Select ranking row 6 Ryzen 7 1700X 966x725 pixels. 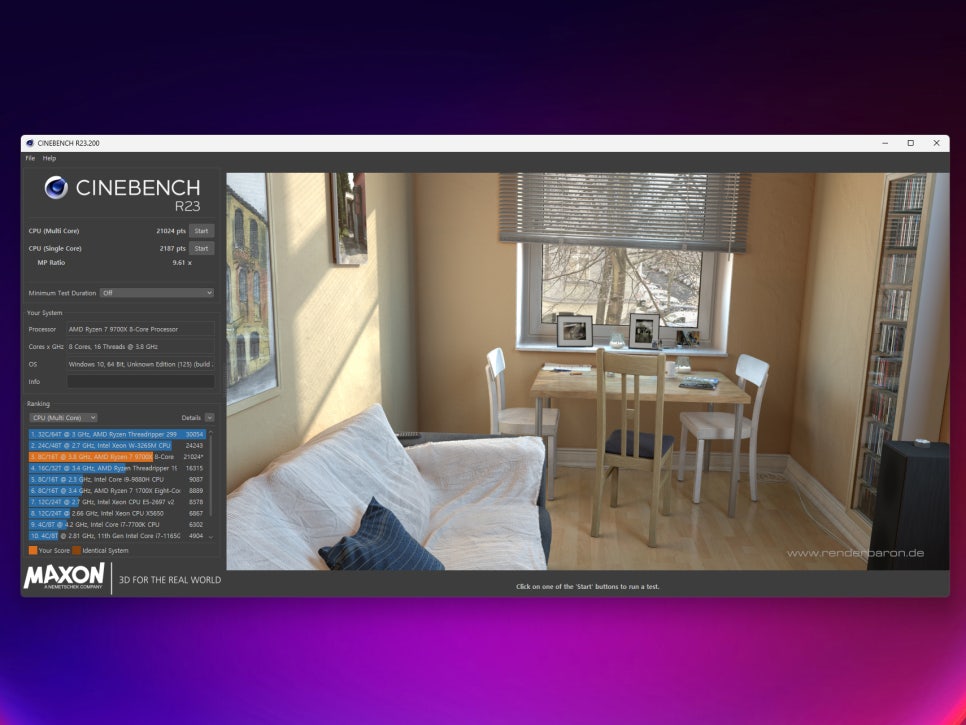click(x=116, y=491)
